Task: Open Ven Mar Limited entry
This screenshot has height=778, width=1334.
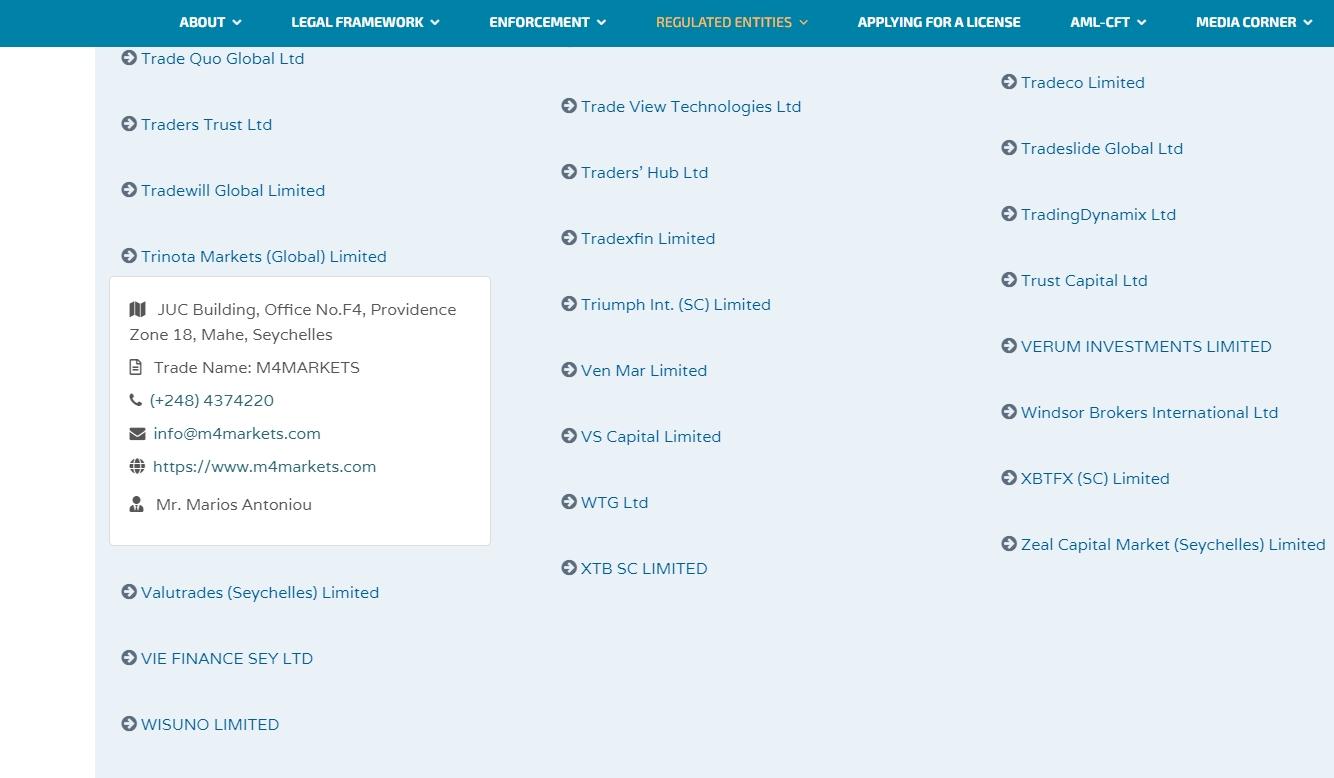Action: (x=644, y=370)
